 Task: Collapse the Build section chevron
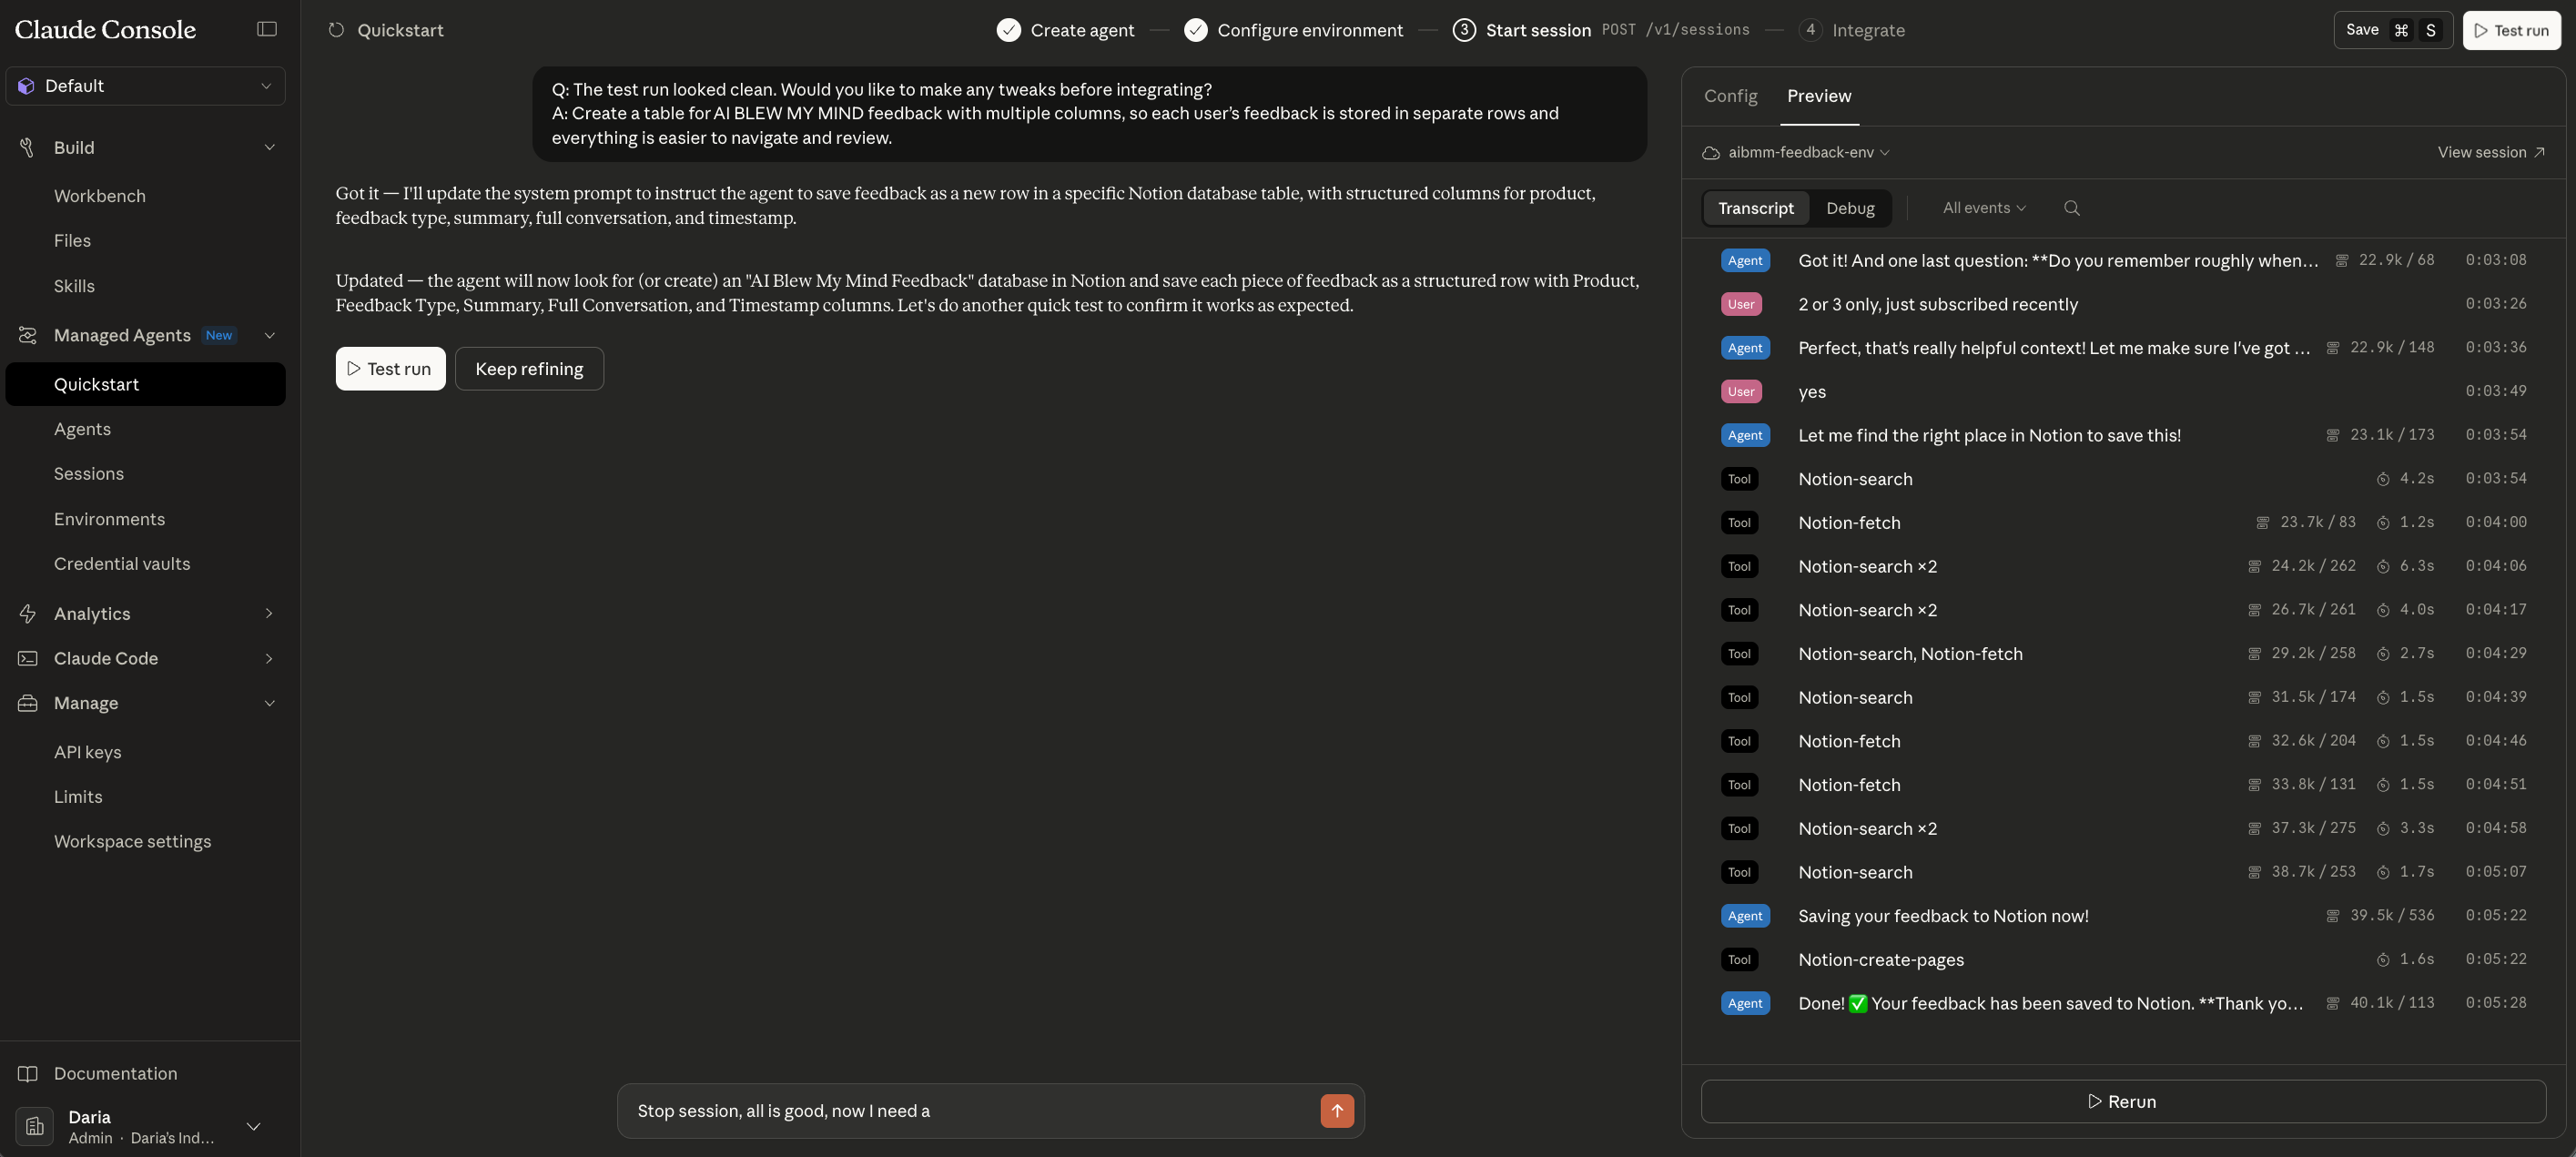269,147
